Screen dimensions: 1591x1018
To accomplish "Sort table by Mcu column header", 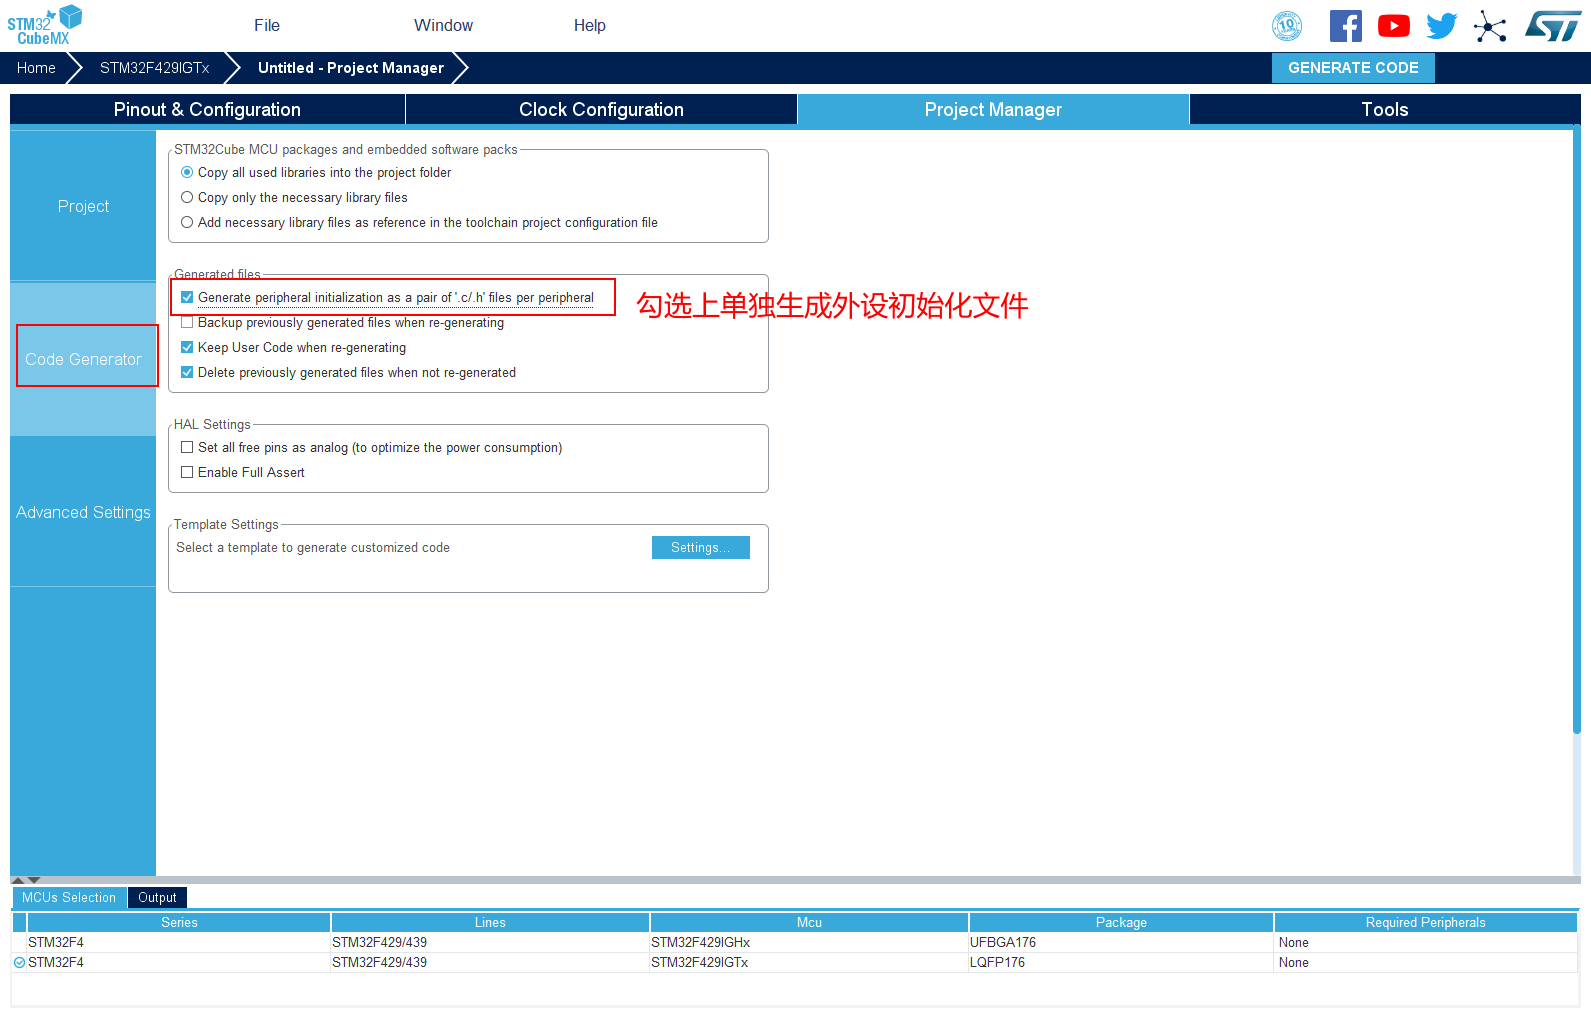I will [x=809, y=922].
